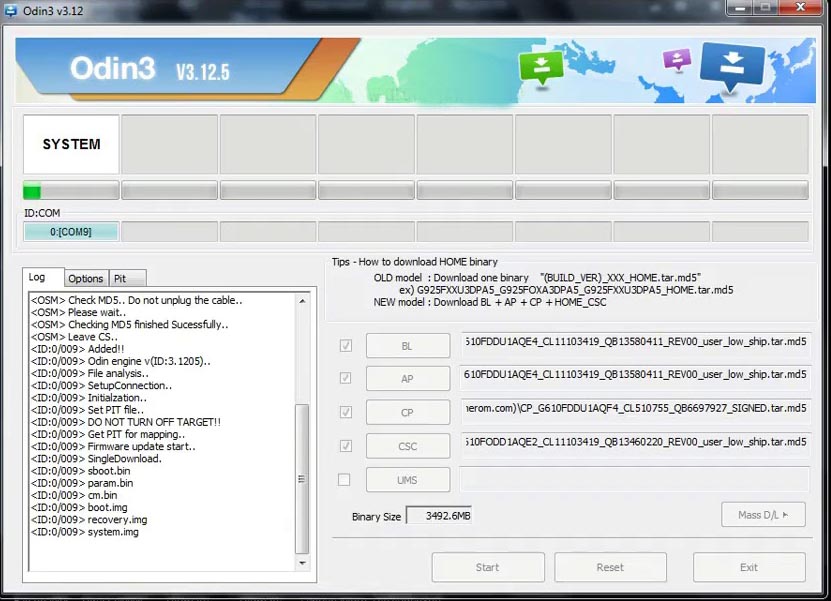Image resolution: width=831 pixels, height=601 pixels.
Task: Click the 'Added!!' log line
Action: pos(77,349)
